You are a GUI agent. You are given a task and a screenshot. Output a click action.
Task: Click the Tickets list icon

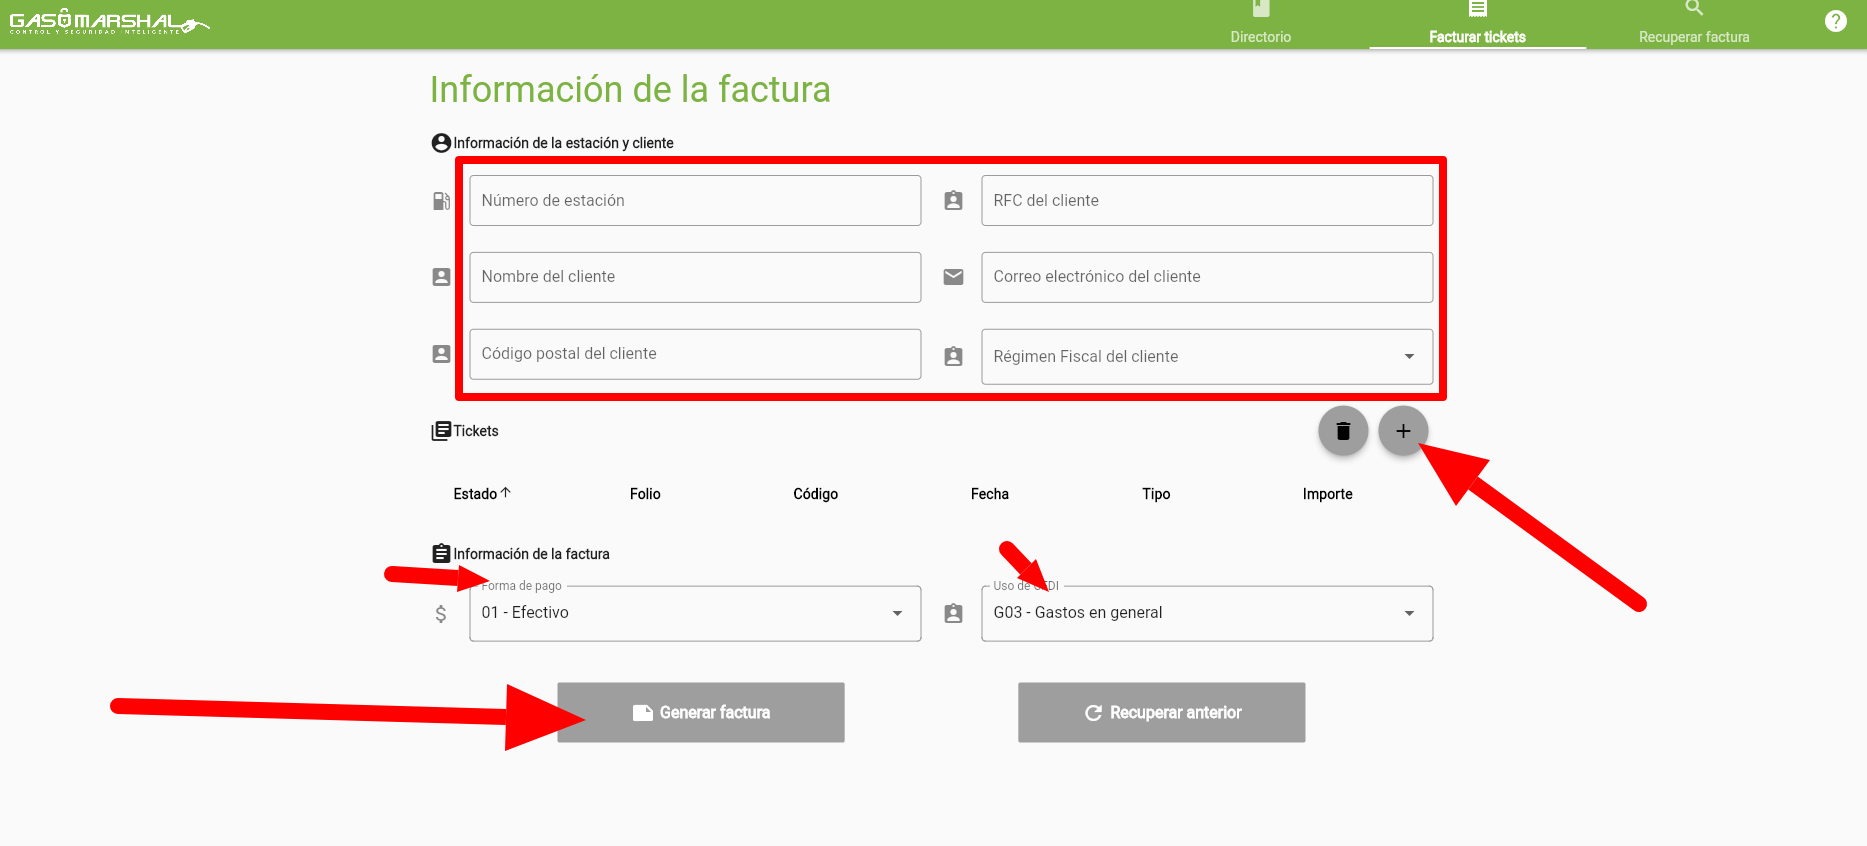click(x=441, y=431)
